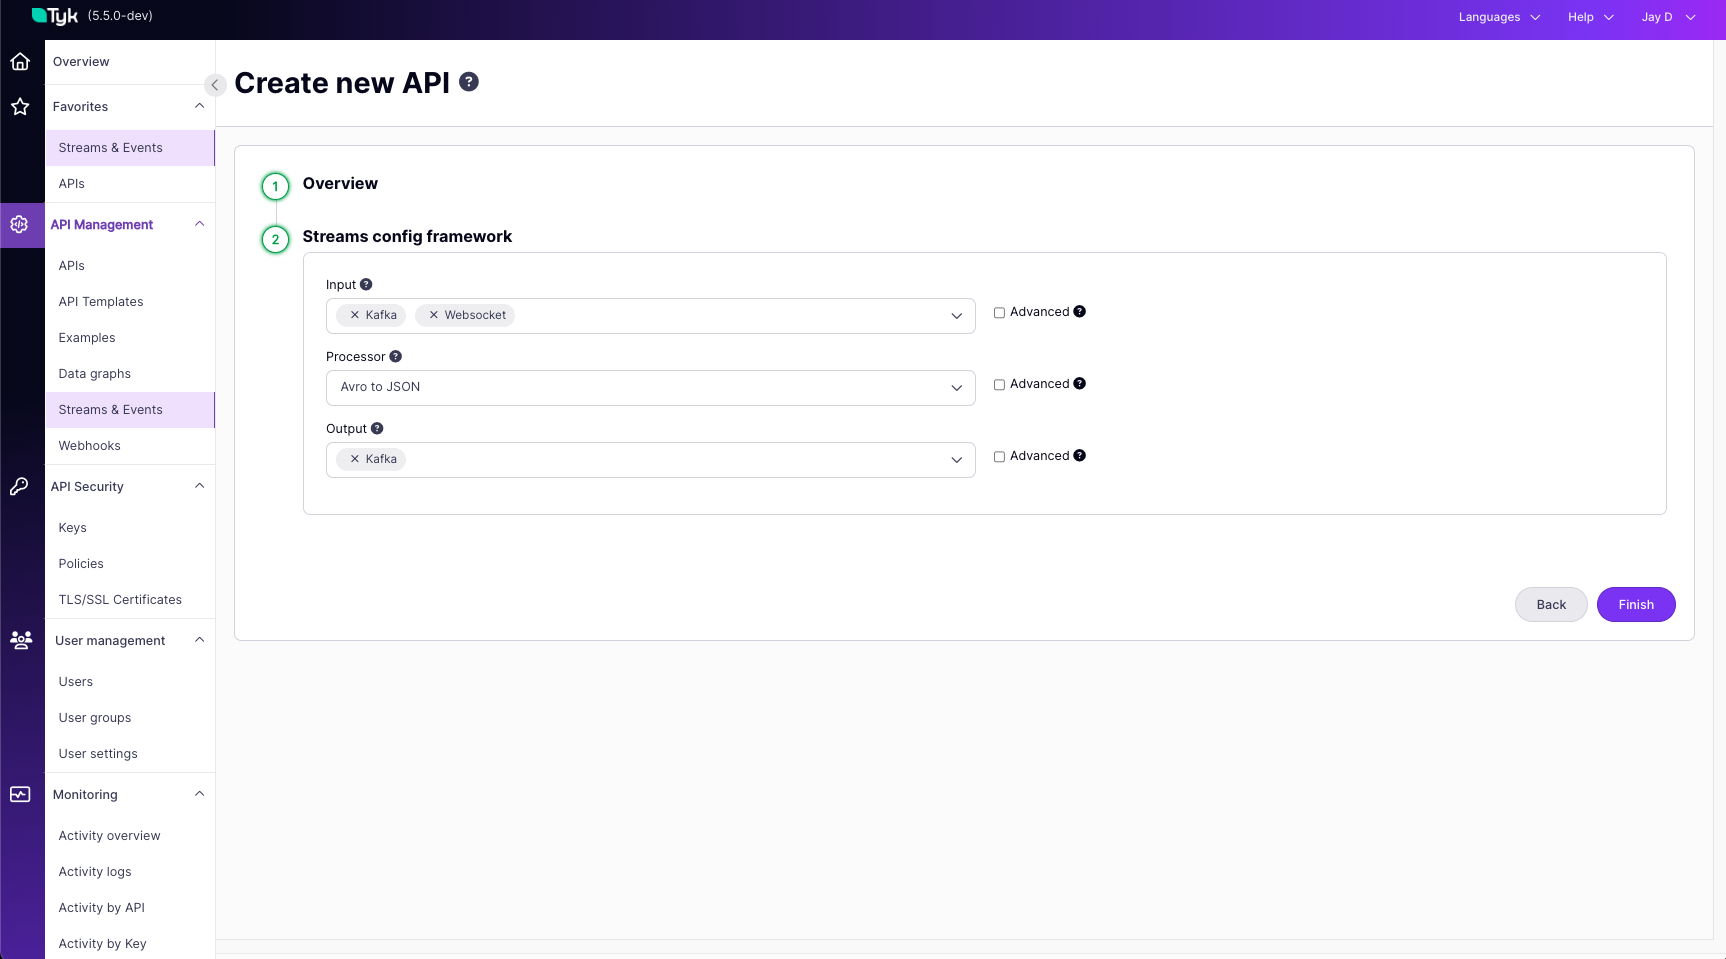1726x959 pixels.
Task: Enable Advanced checkbox for Input
Action: coord(999,313)
